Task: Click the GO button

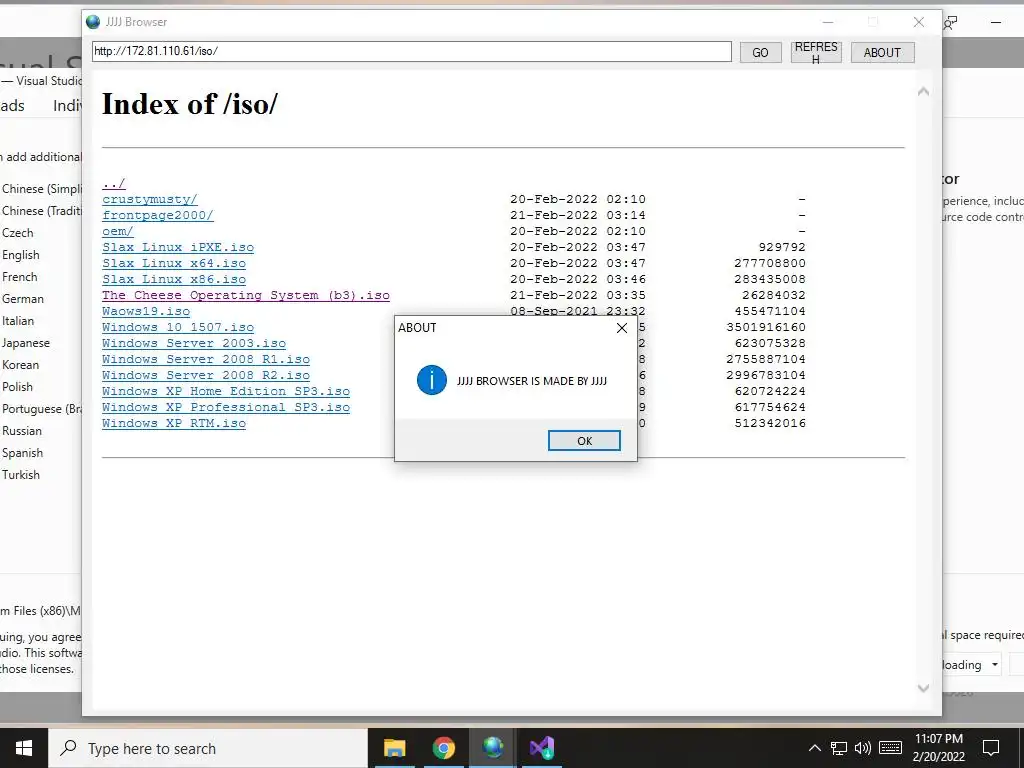Action: 760,53
